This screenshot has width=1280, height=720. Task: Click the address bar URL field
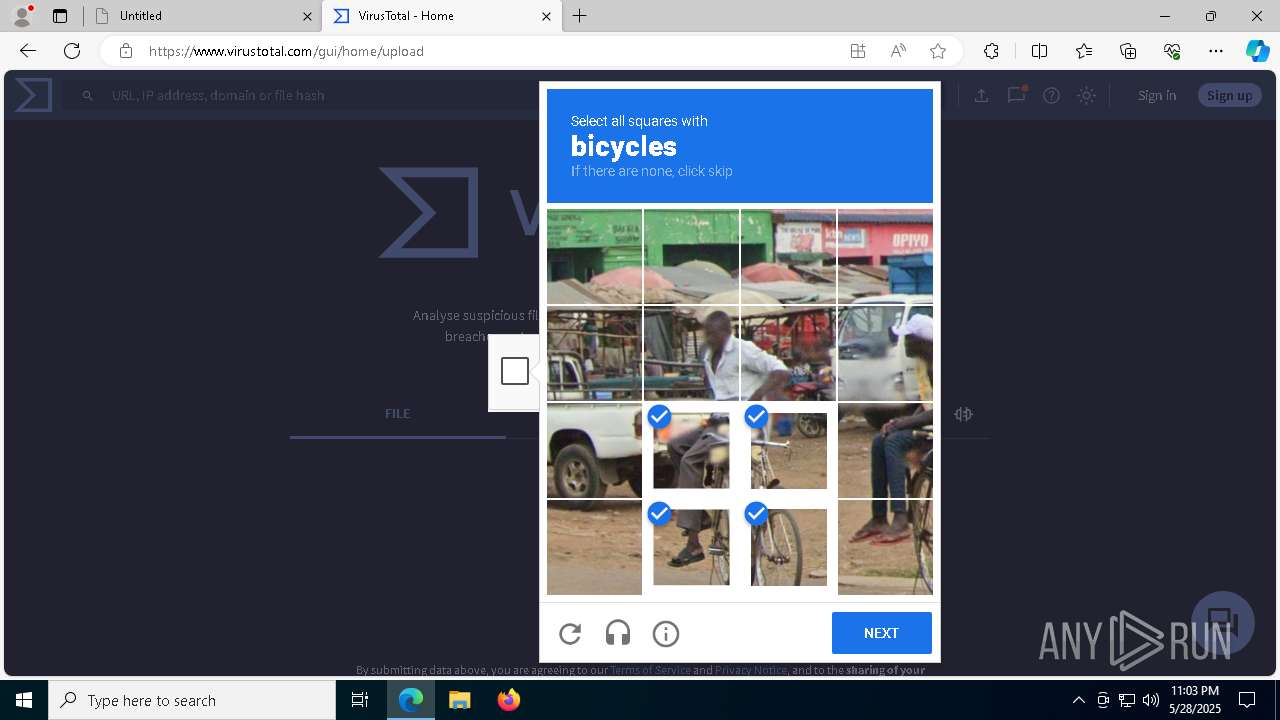pyautogui.click(x=490, y=51)
